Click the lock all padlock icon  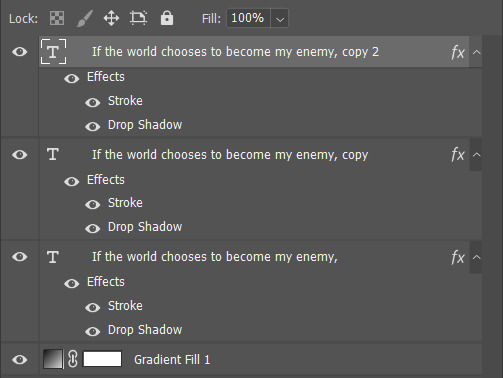167,18
